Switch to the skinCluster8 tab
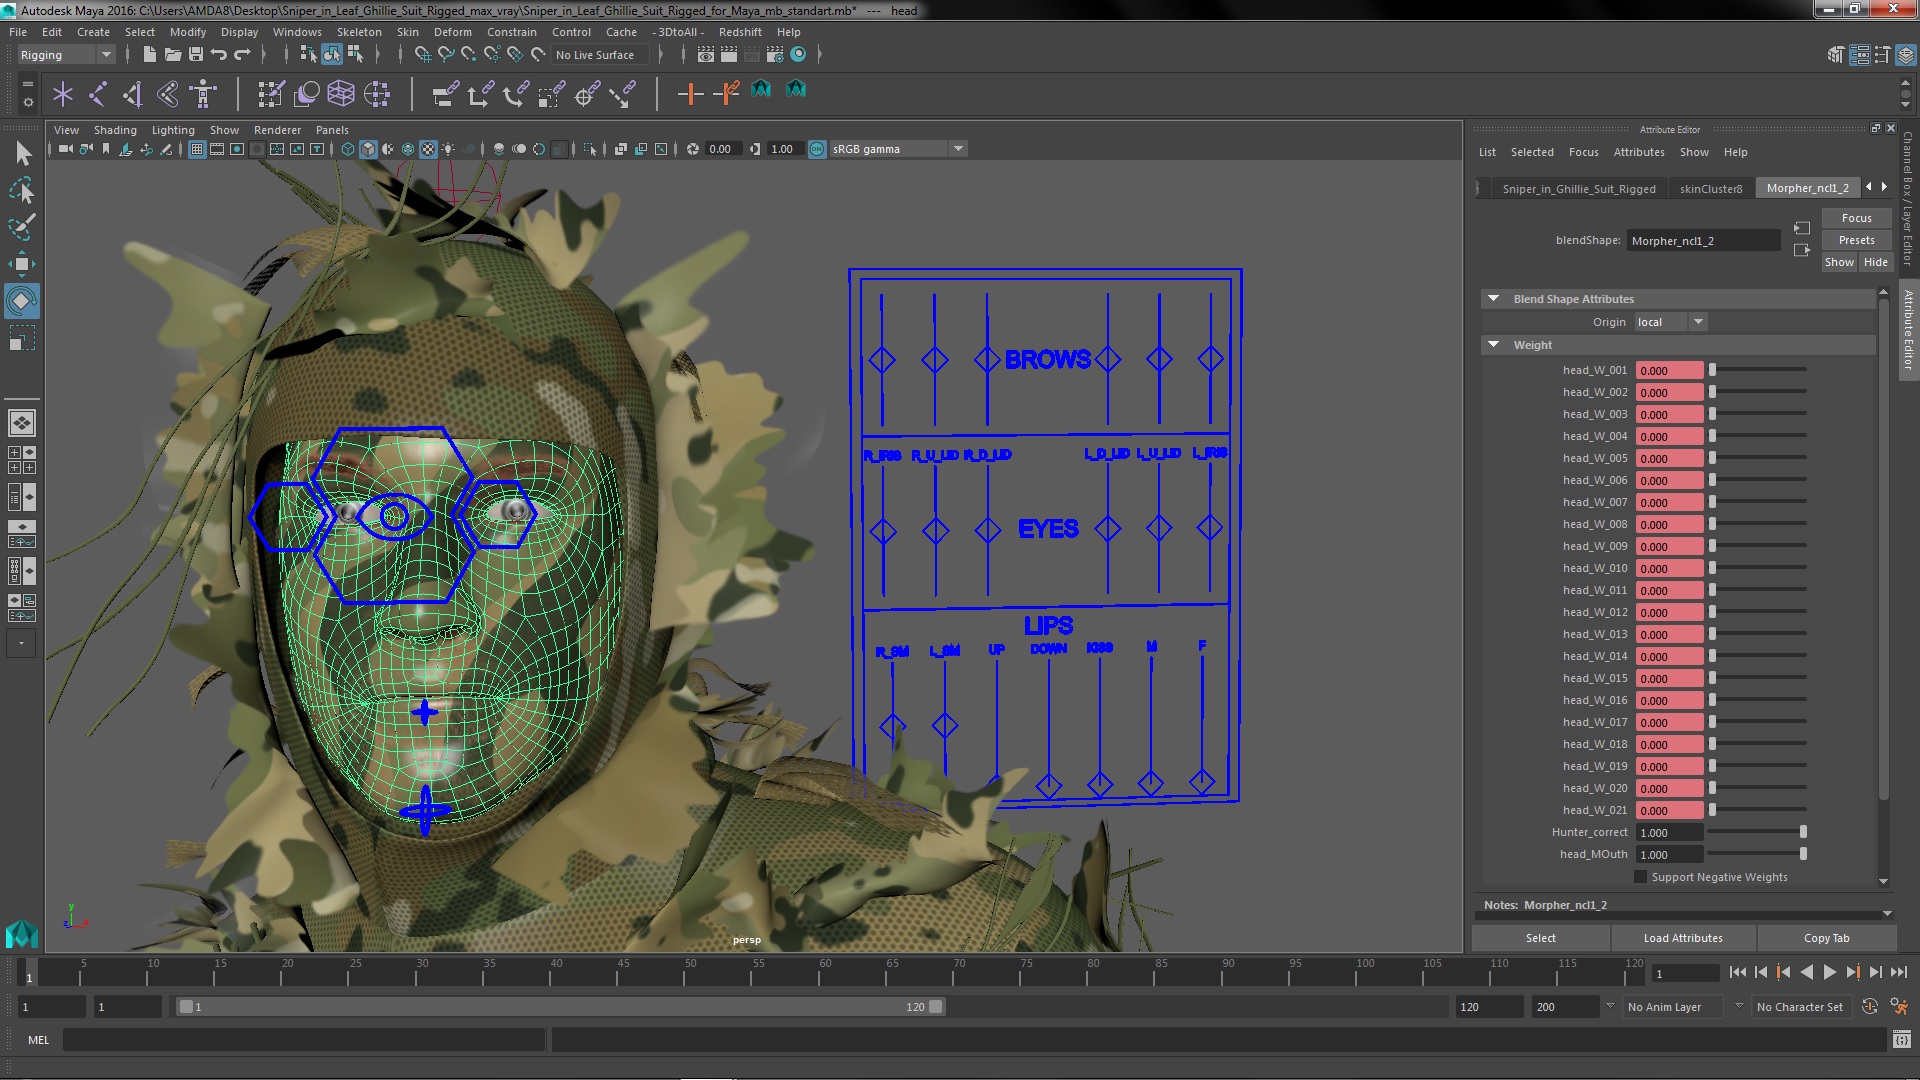 (1711, 188)
